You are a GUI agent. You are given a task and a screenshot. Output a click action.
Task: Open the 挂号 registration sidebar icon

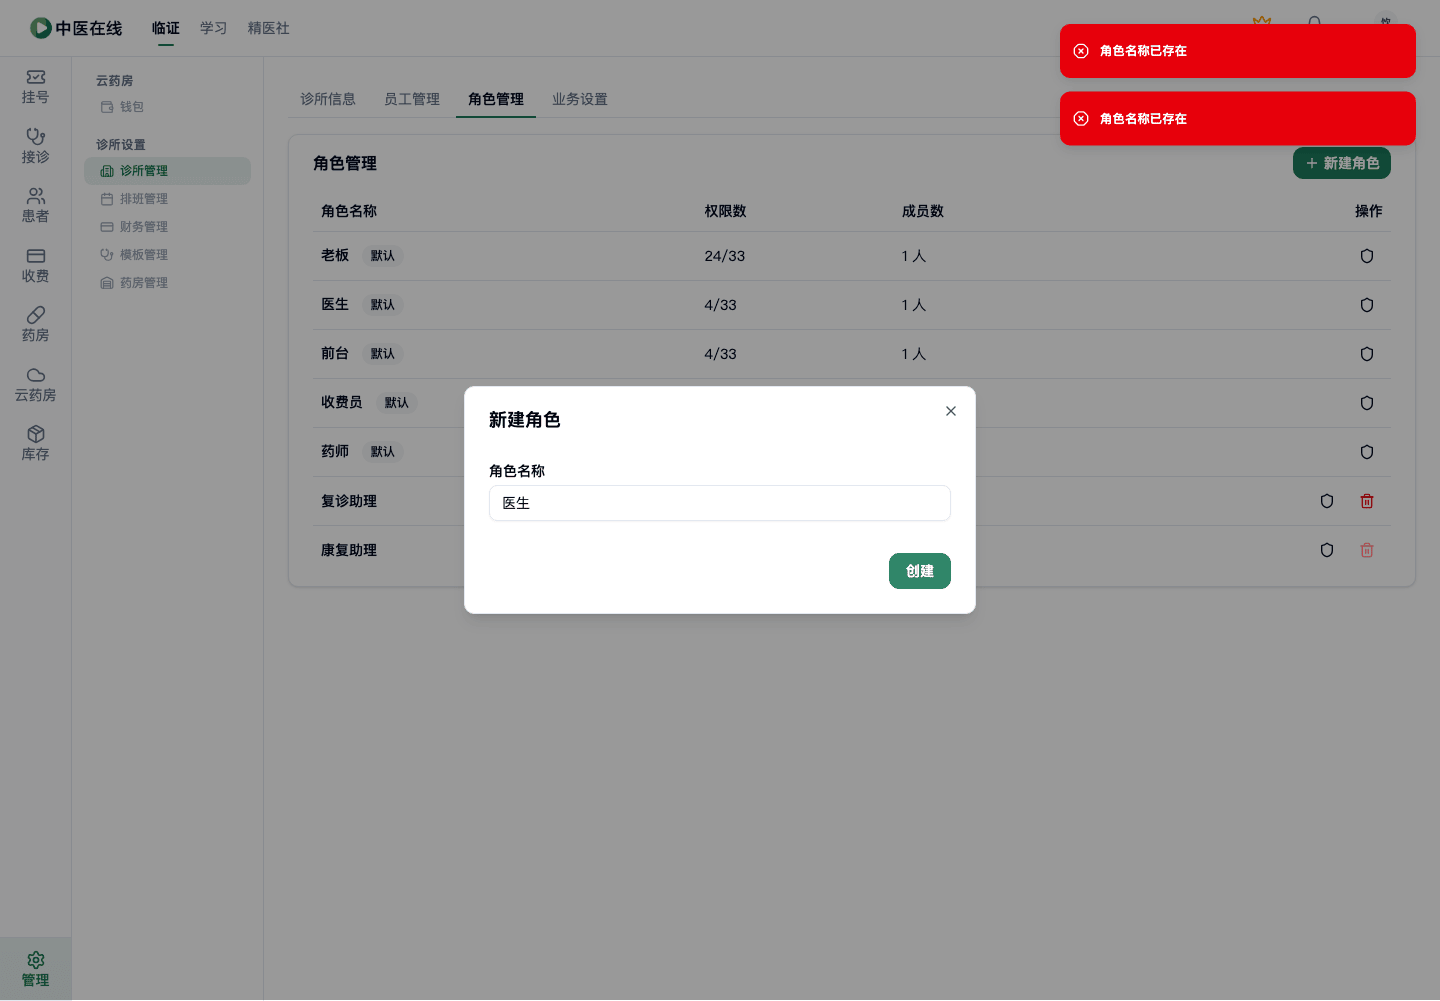click(35, 87)
